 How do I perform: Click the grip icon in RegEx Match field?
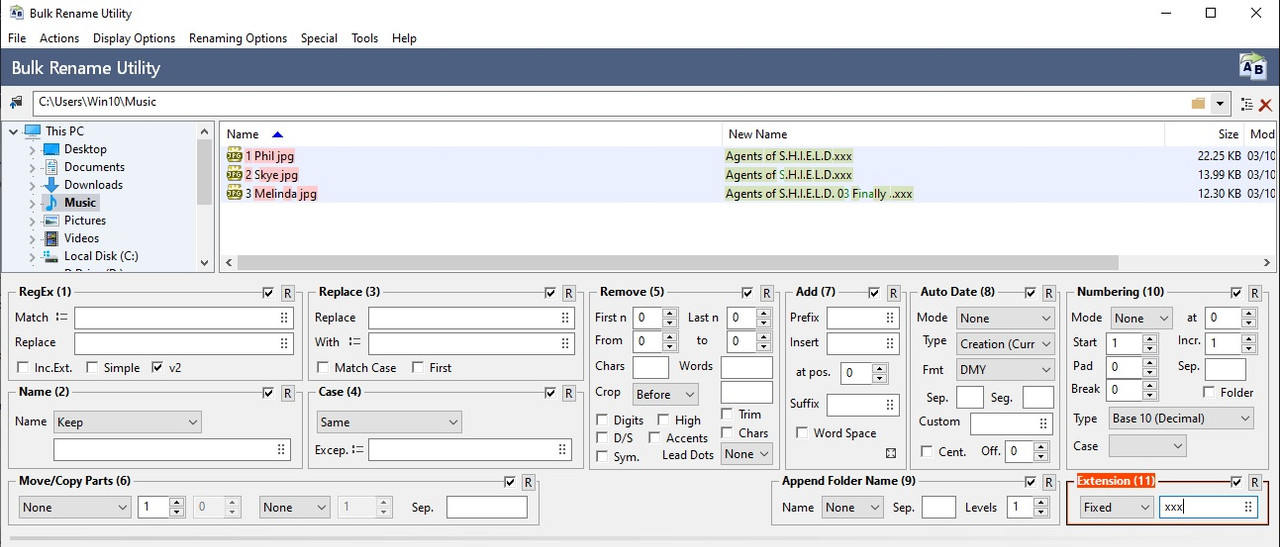(284, 317)
